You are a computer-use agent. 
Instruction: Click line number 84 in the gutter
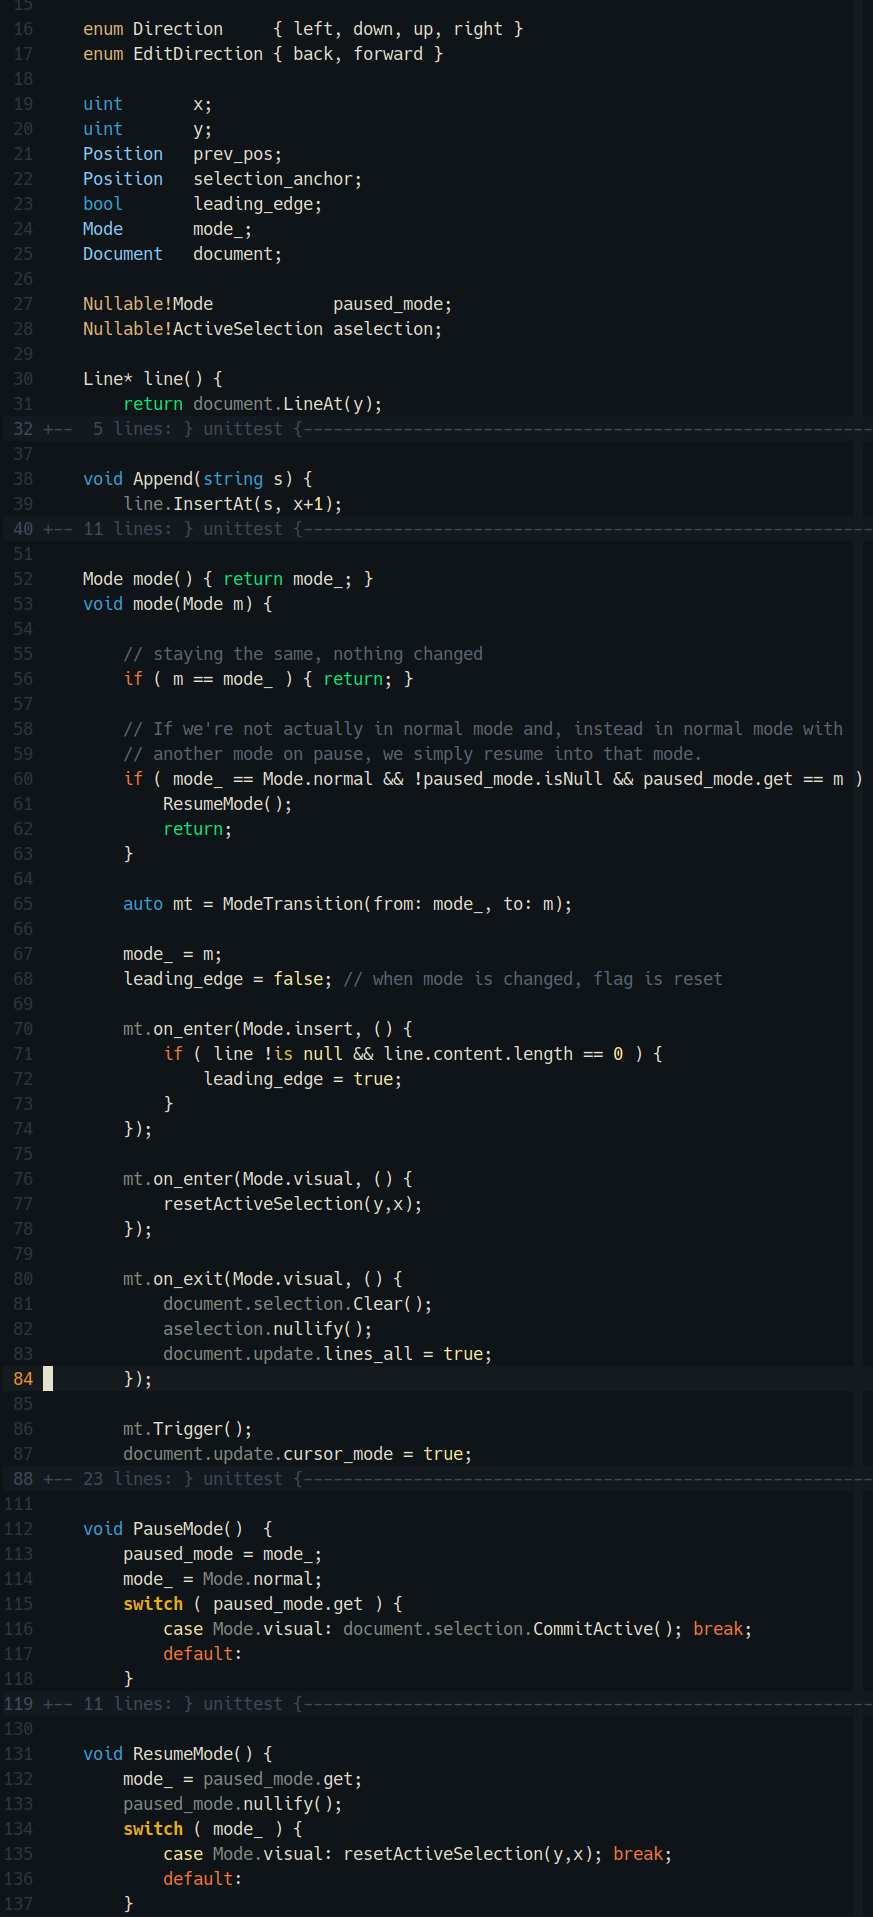tap(23, 1379)
